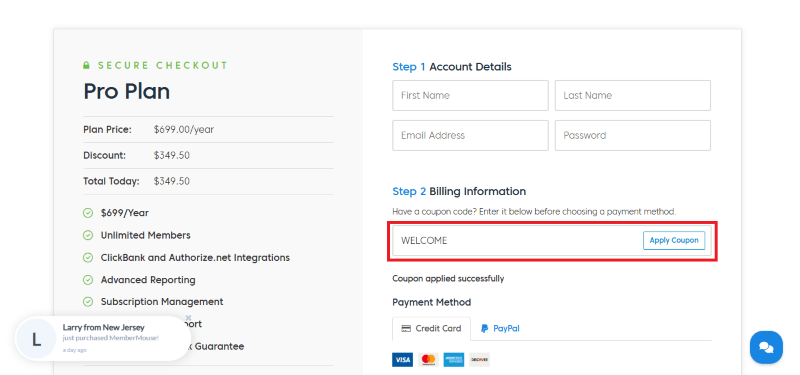
Task: Click the green check beside Advanced Reporting
Action: (x=88, y=280)
